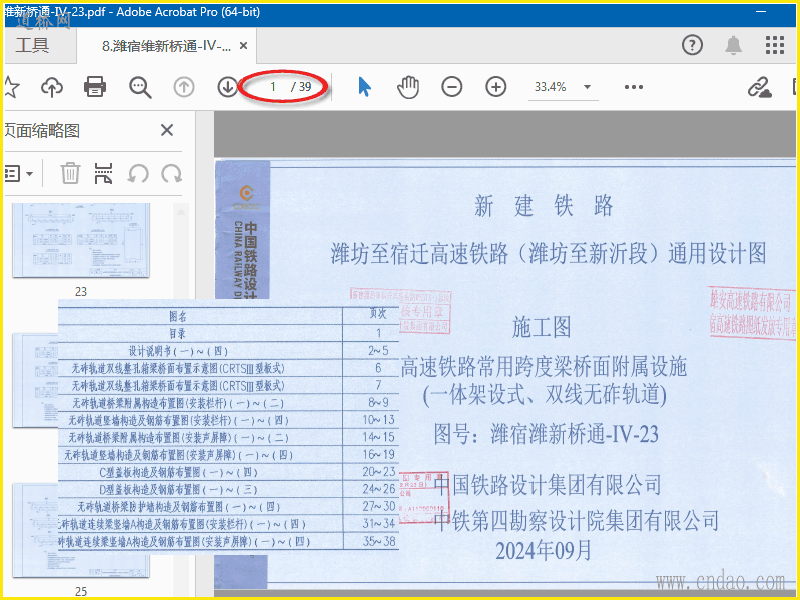The height and width of the screenshot is (600, 800).
Task: Open the apps grid icon
Action: 774,45
